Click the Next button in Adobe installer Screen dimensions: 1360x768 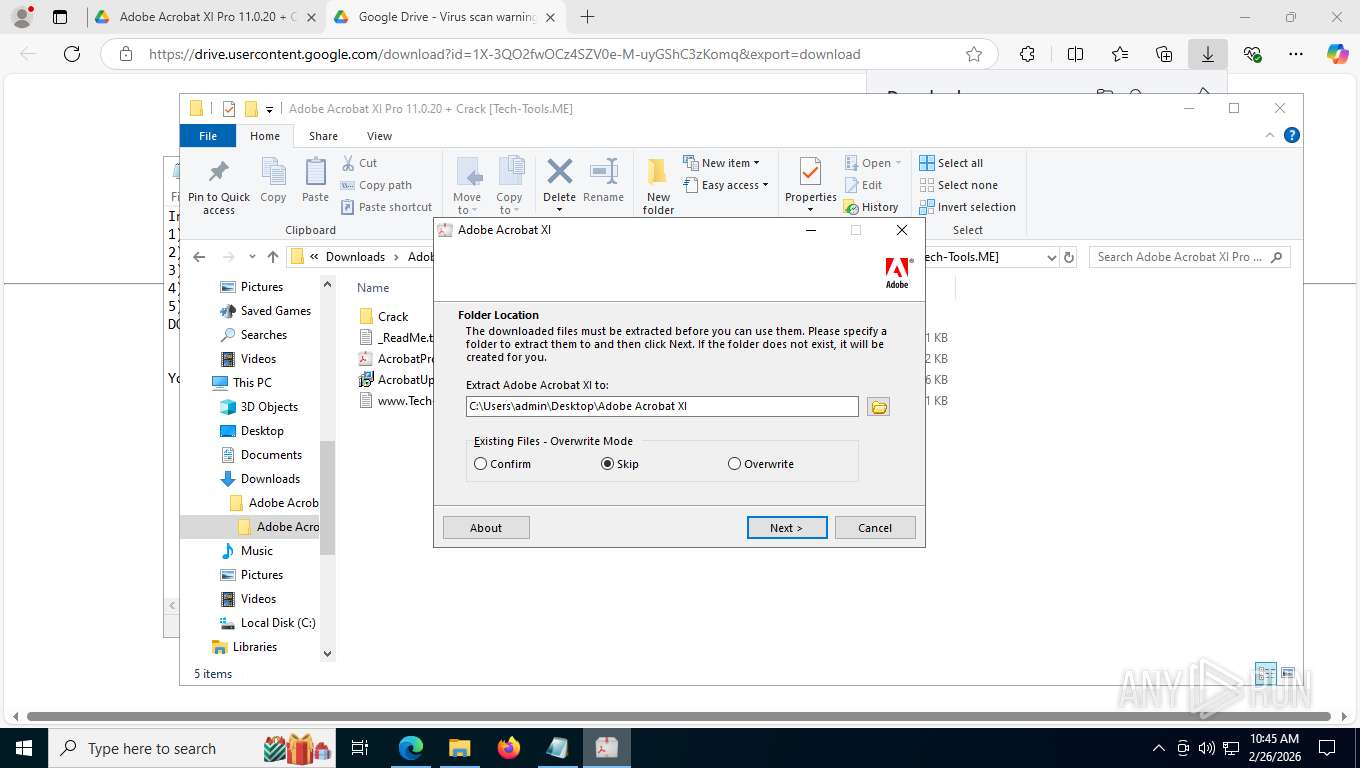[x=787, y=528]
